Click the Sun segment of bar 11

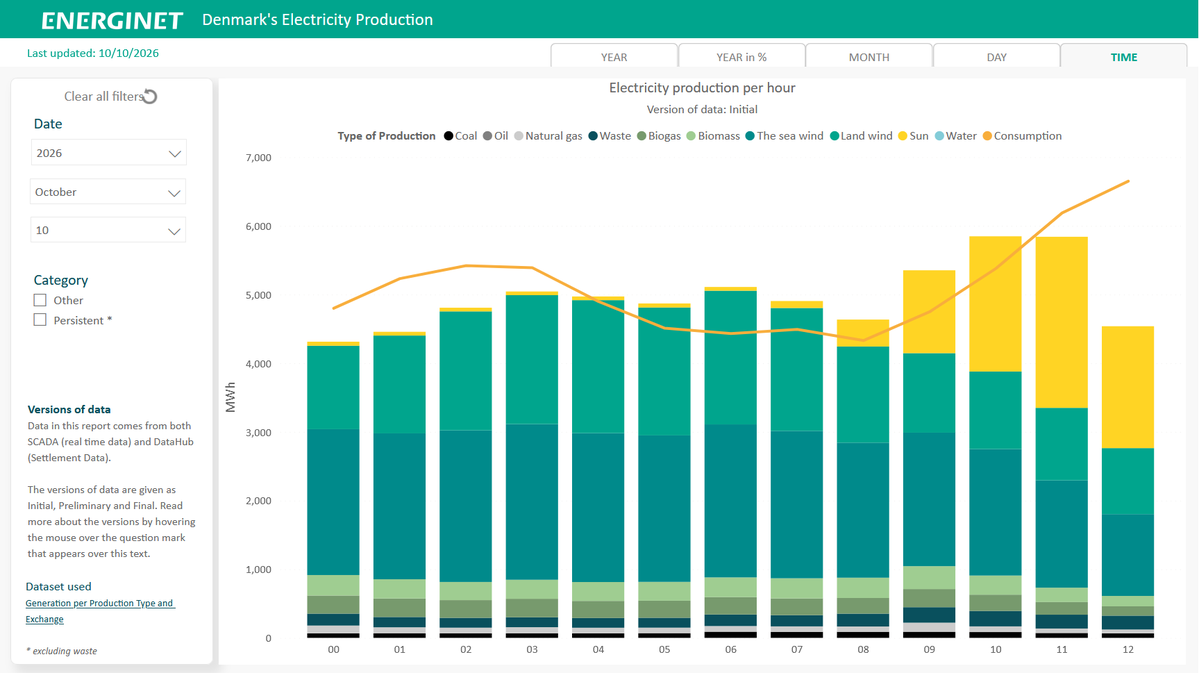[x=1062, y=322]
